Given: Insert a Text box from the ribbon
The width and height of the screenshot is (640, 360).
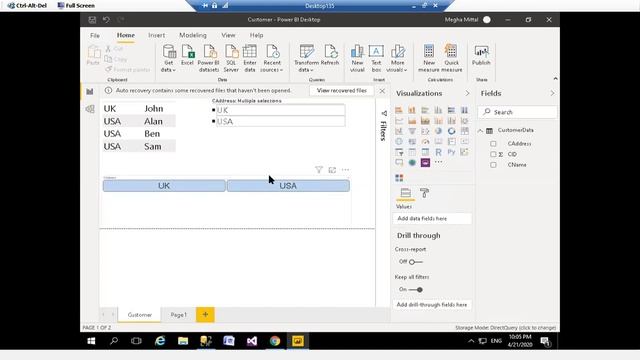Looking at the screenshot, I should [x=376, y=58].
